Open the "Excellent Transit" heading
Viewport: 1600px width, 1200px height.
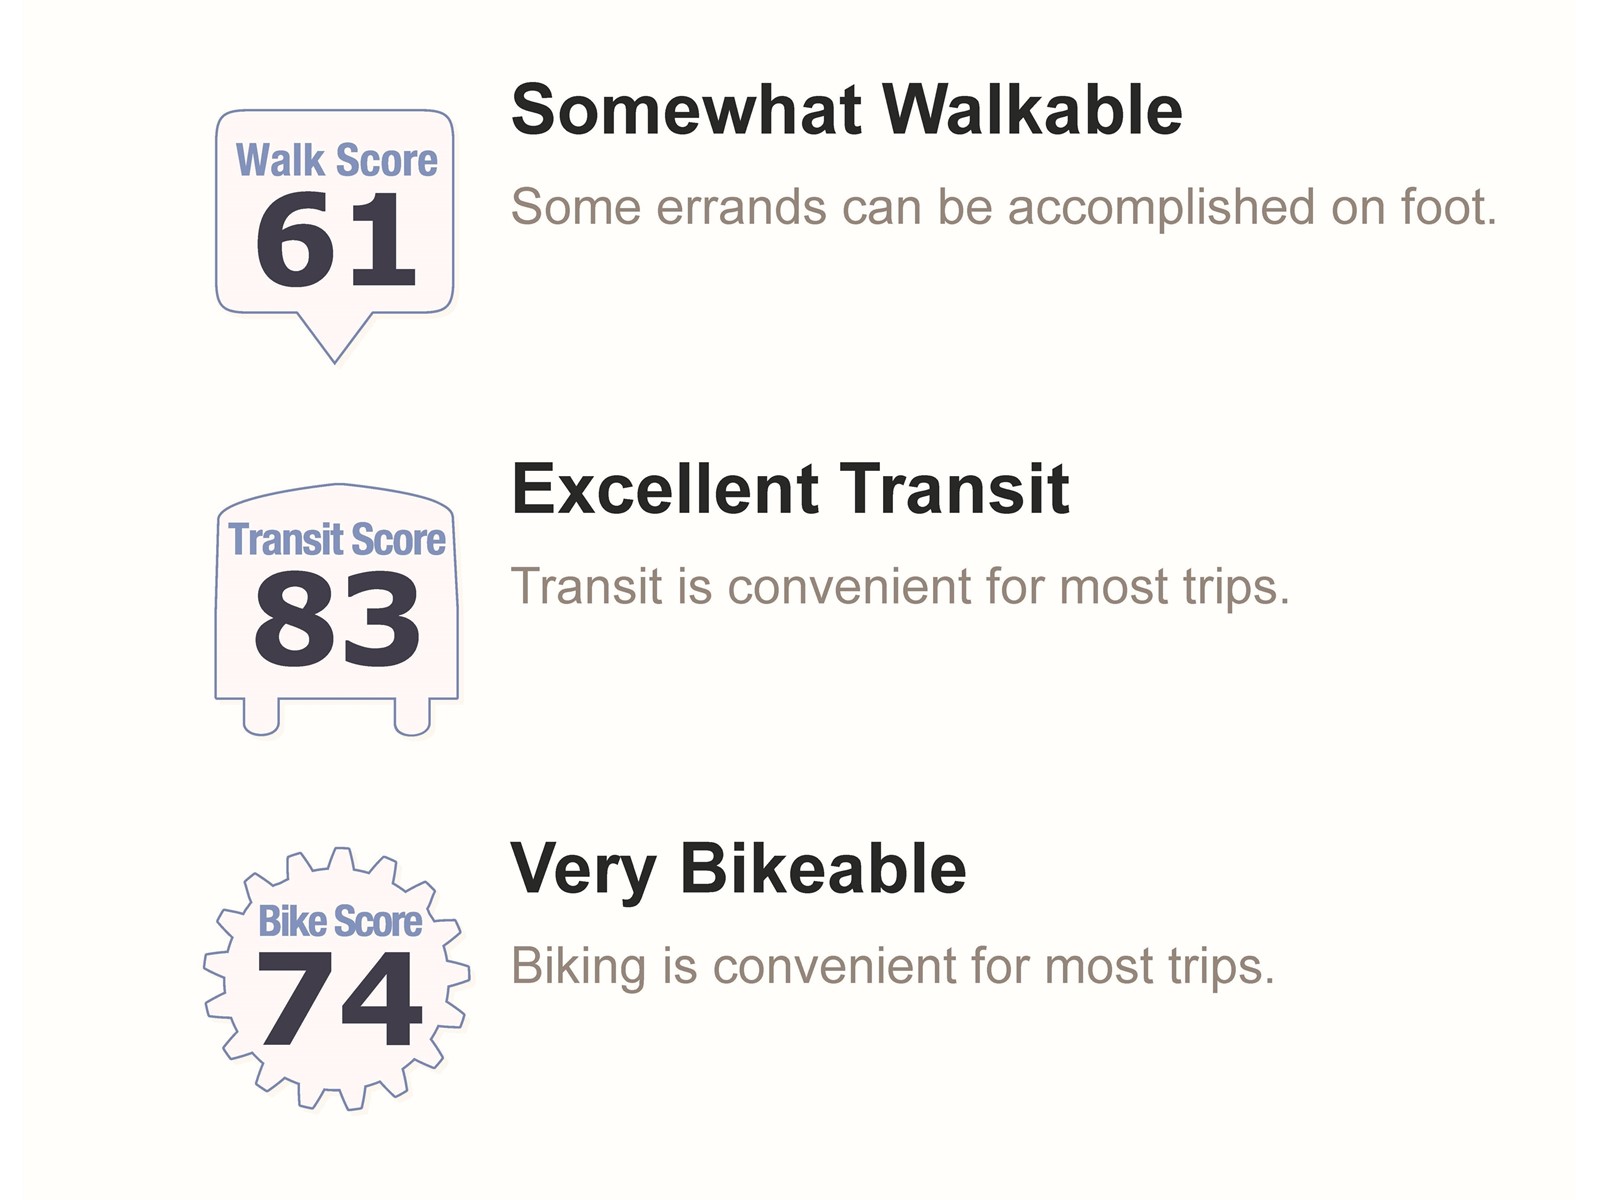(x=790, y=489)
